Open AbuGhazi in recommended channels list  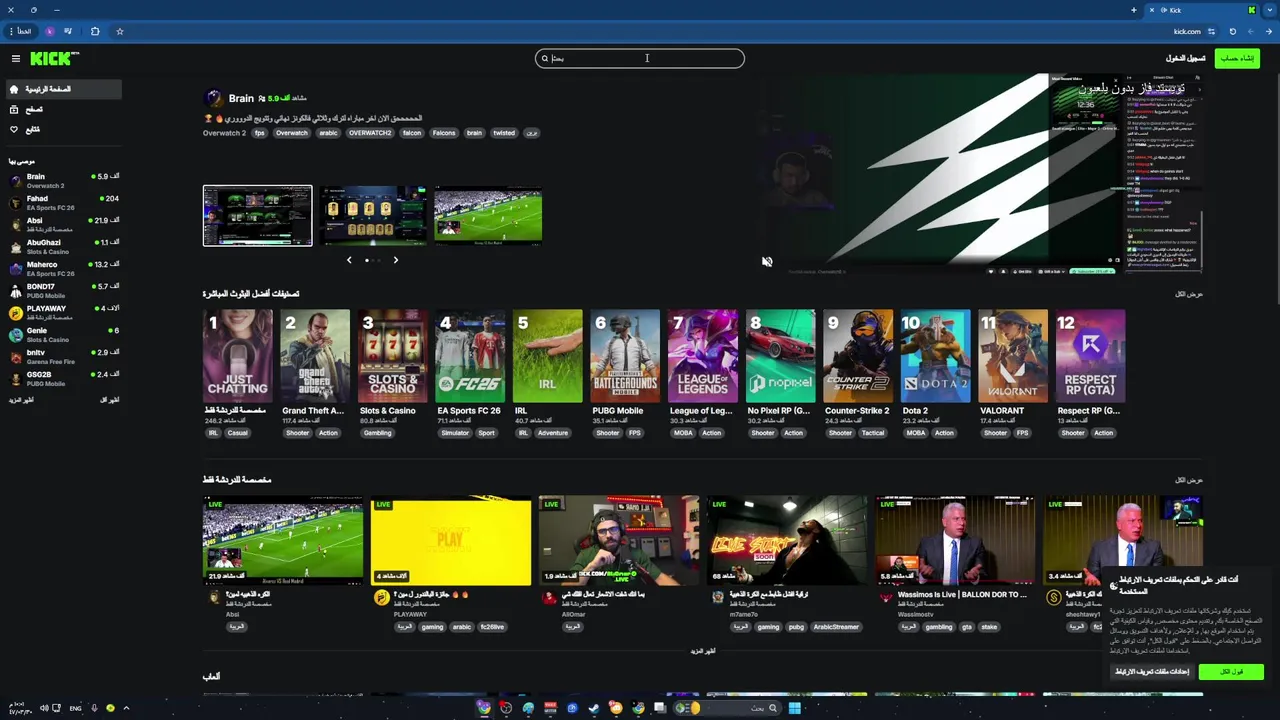coord(63,246)
